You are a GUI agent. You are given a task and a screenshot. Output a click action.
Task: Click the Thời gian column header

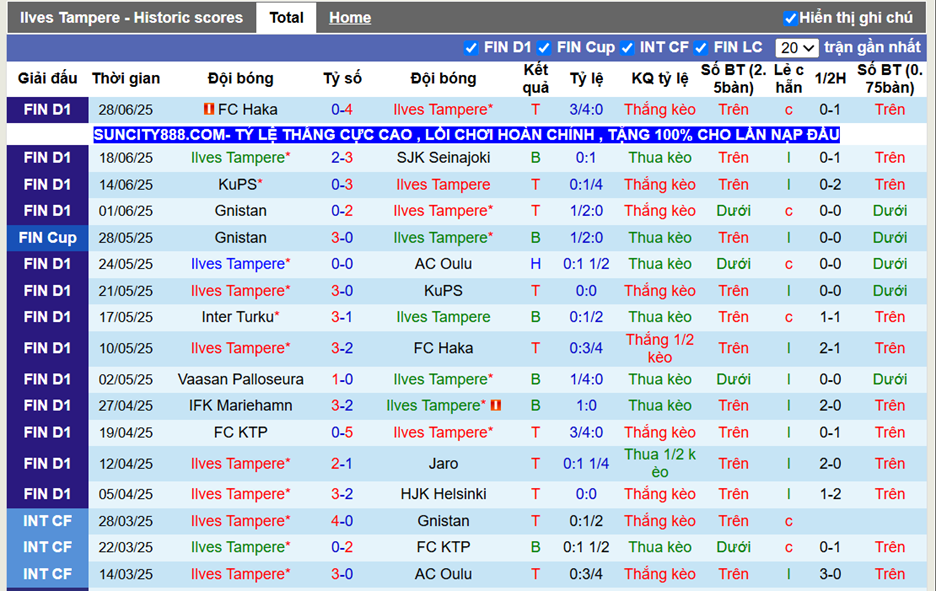(126, 78)
